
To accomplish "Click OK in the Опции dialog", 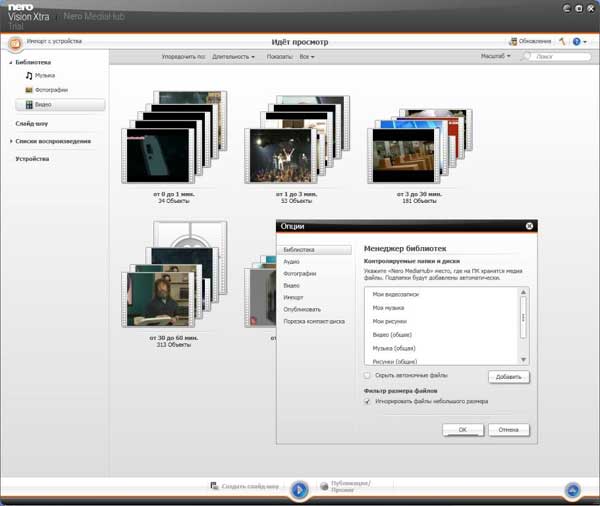I will click(462, 429).
